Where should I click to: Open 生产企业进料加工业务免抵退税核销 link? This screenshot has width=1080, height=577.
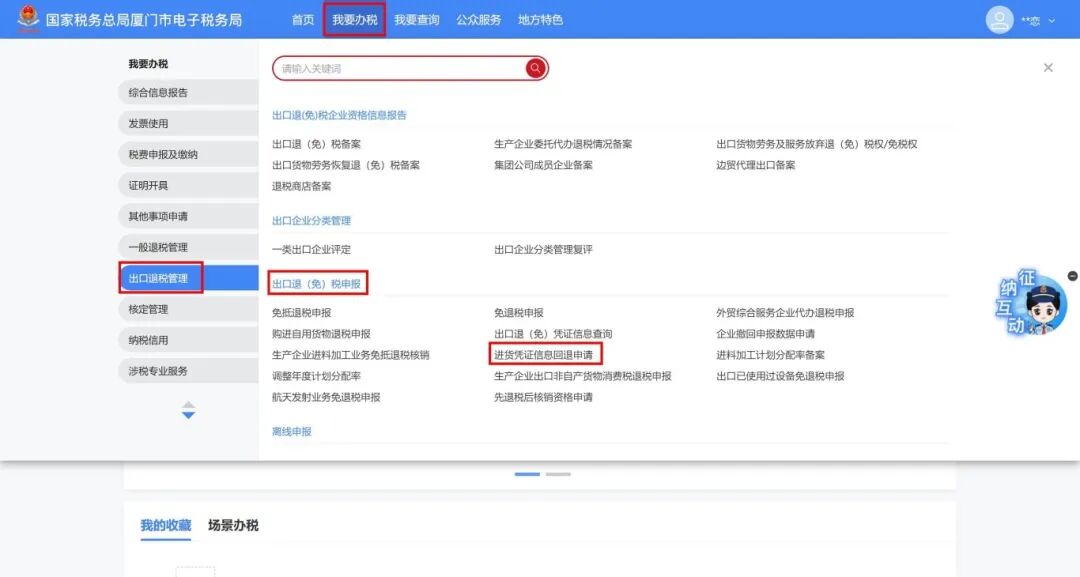click(x=350, y=355)
